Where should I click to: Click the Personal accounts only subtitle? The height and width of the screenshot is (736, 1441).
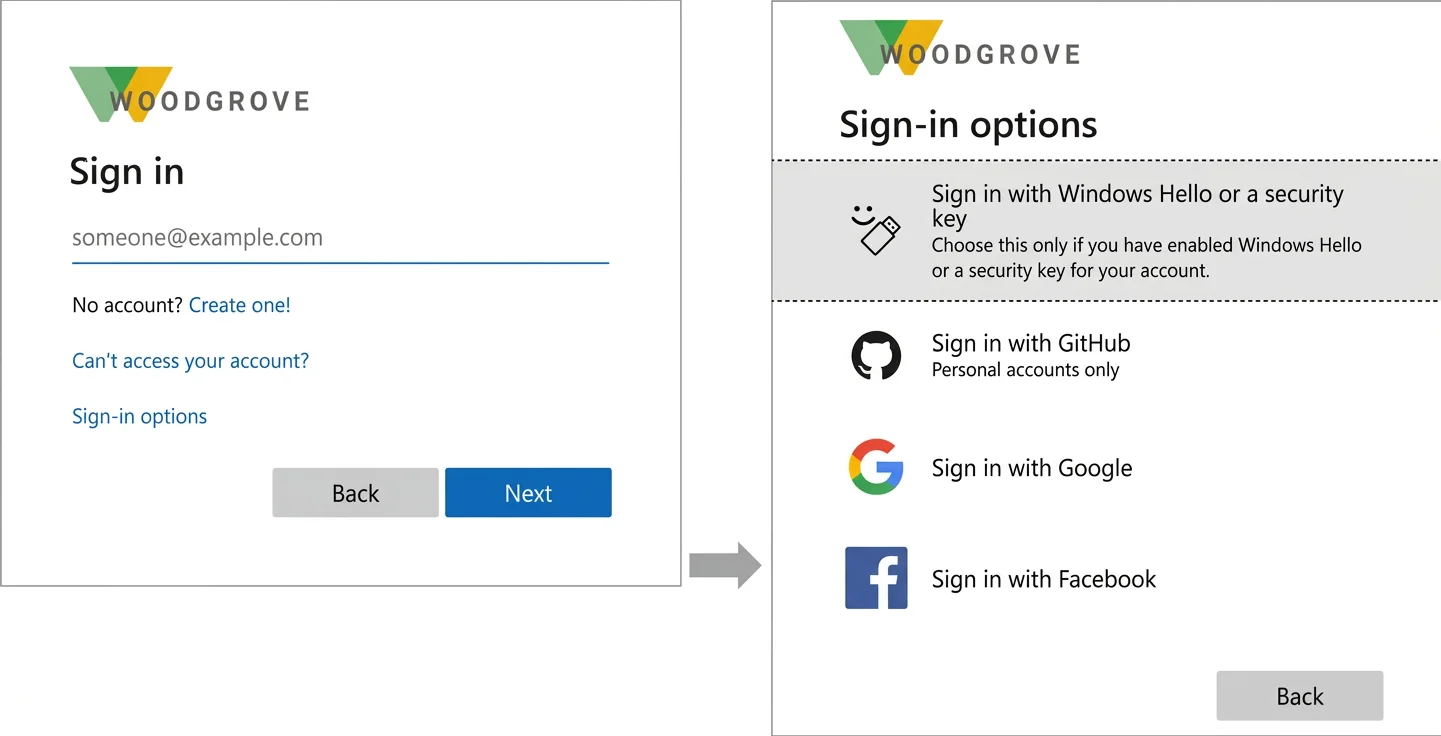tap(1025, 370)
